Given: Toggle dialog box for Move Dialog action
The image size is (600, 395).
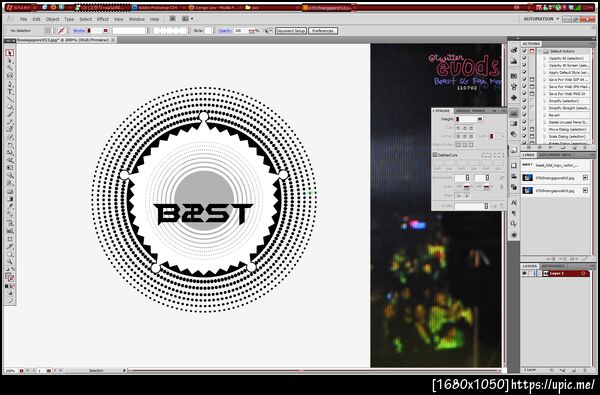Looking at the screenshot, I should pyautogui.click(x=532, y=129).
